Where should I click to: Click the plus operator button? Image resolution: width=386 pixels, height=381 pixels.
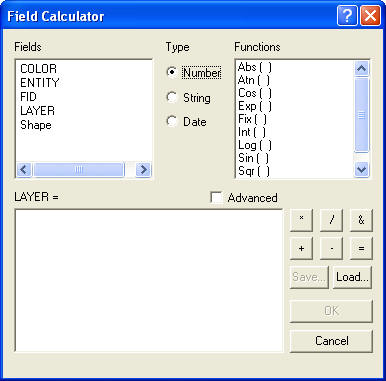point(301,248)
